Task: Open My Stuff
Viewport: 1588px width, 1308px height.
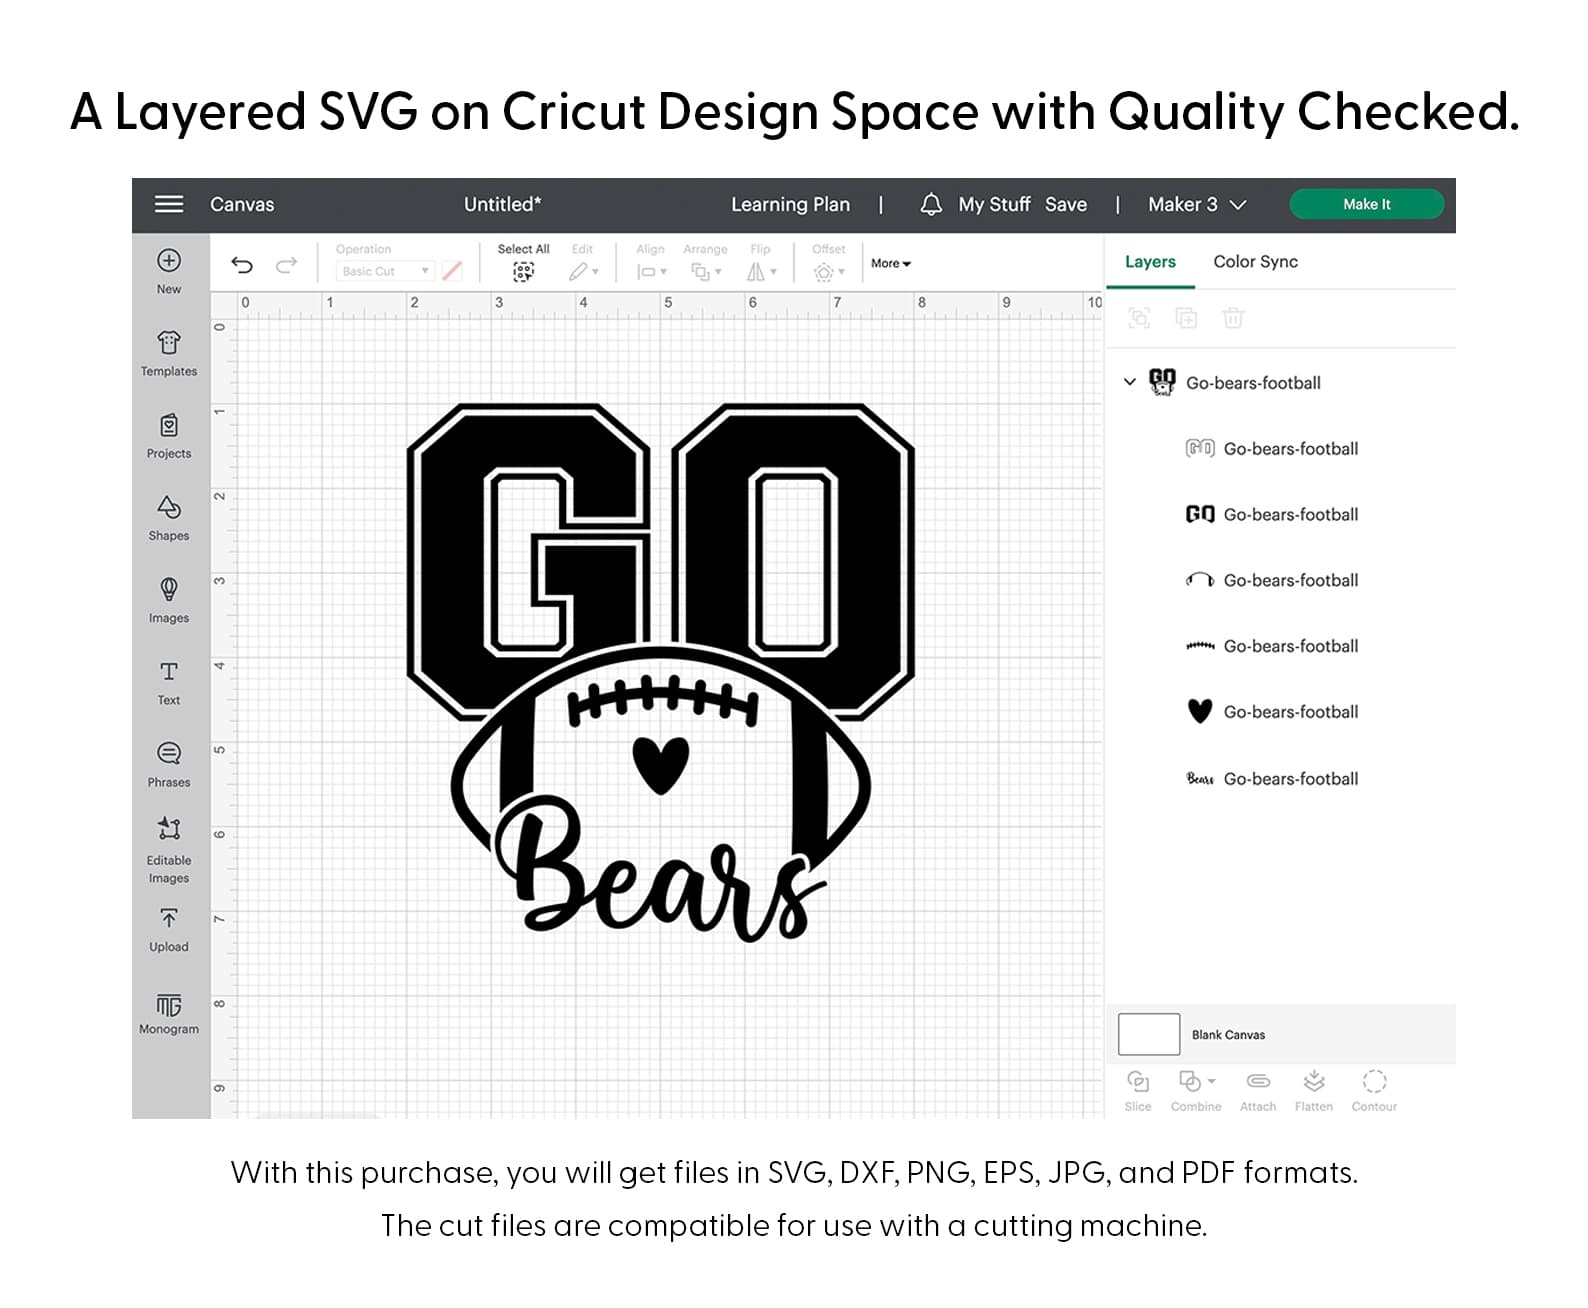Action: click(994, 204)
